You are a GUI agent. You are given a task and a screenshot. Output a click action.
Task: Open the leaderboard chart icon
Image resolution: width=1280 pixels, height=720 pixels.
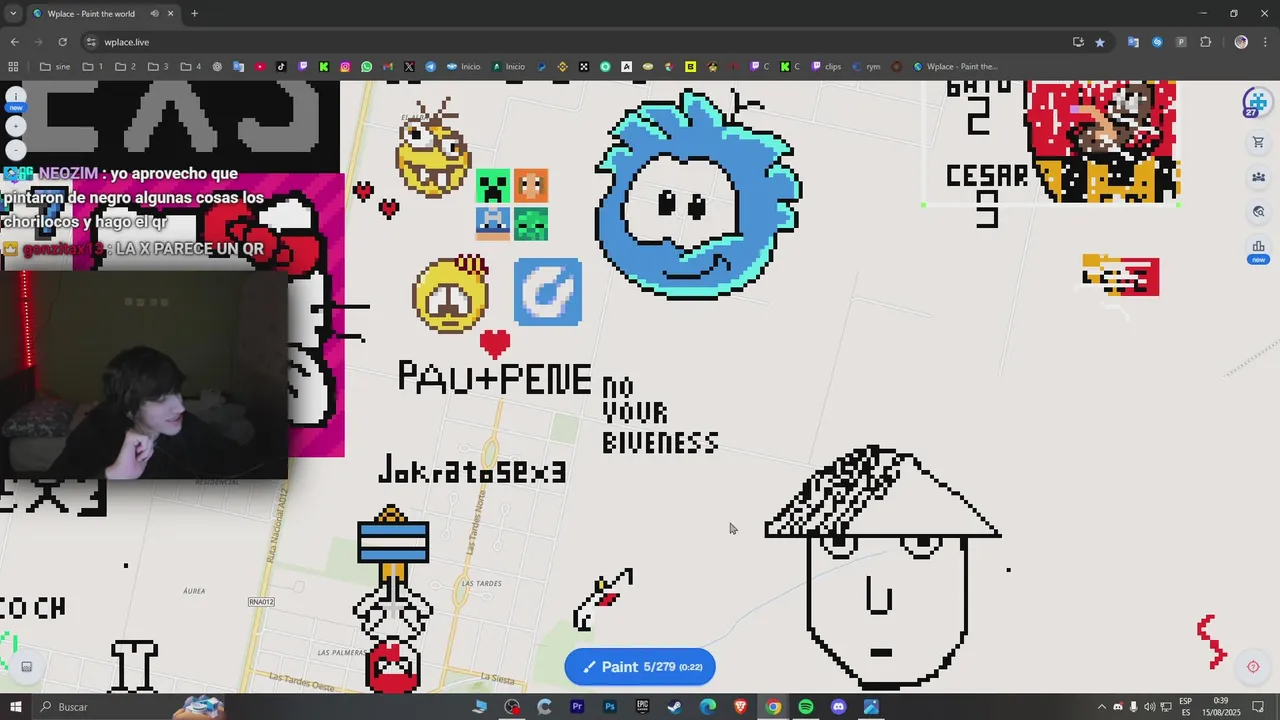click(x=1258, y=247)
